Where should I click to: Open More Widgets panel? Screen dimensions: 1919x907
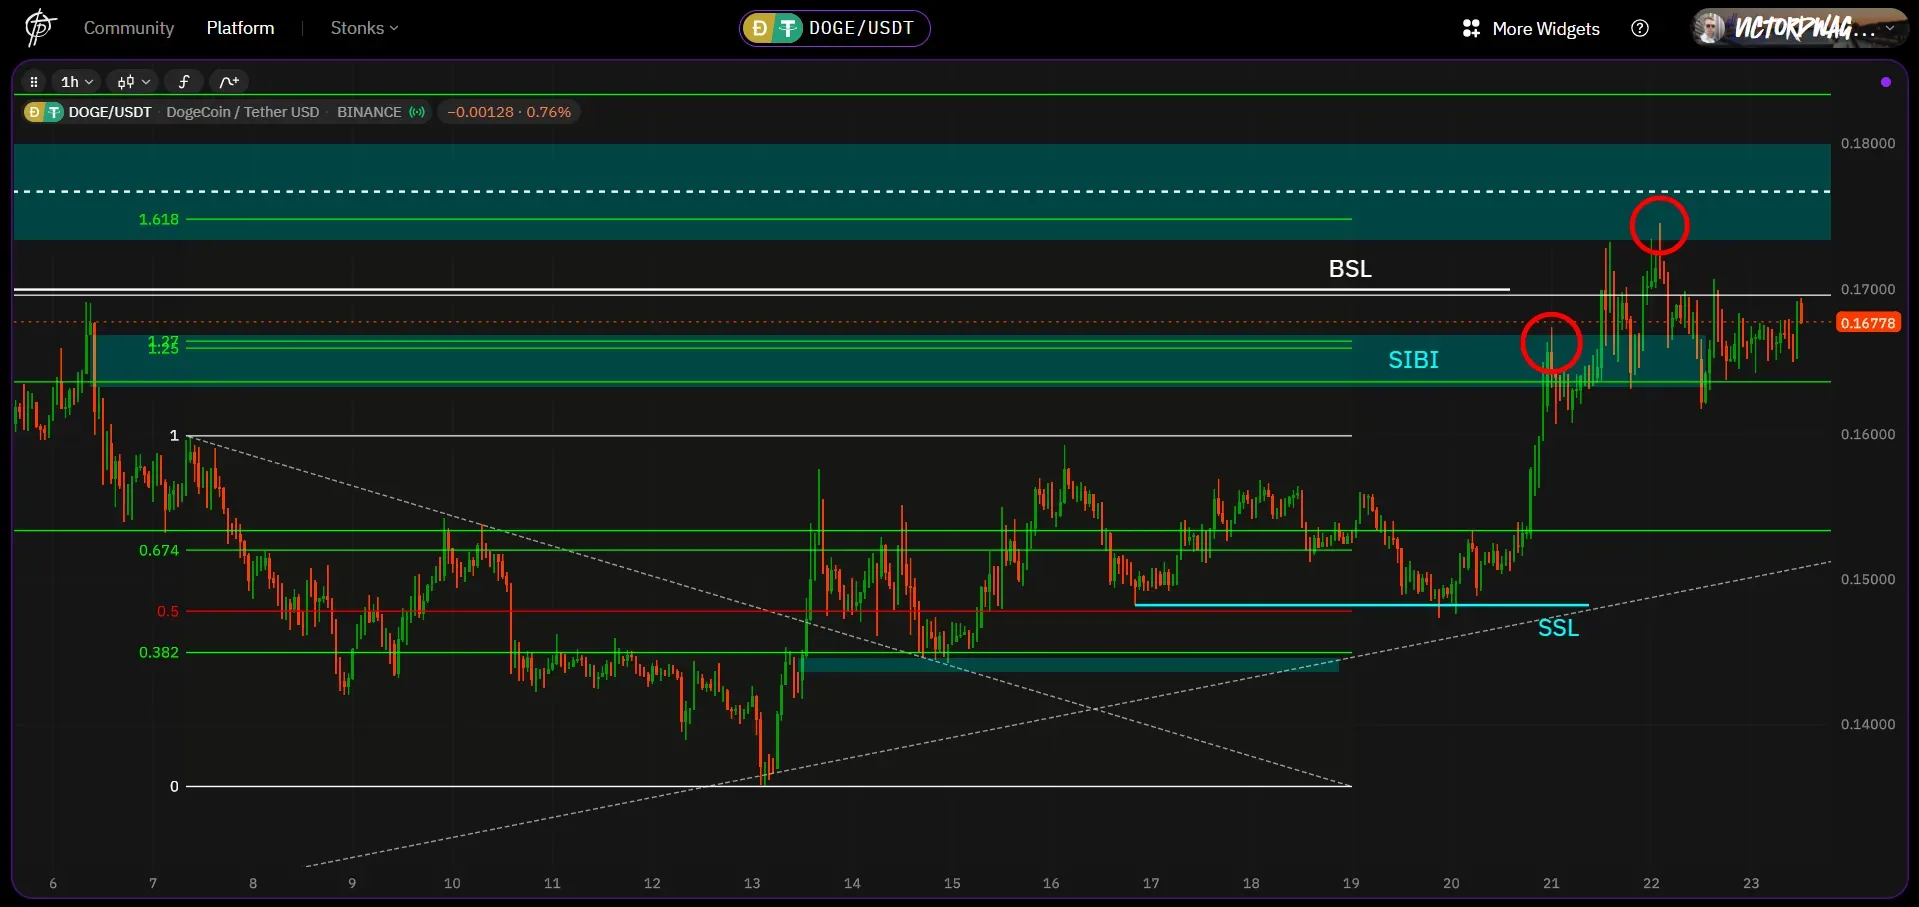[x=1531, y=29]
